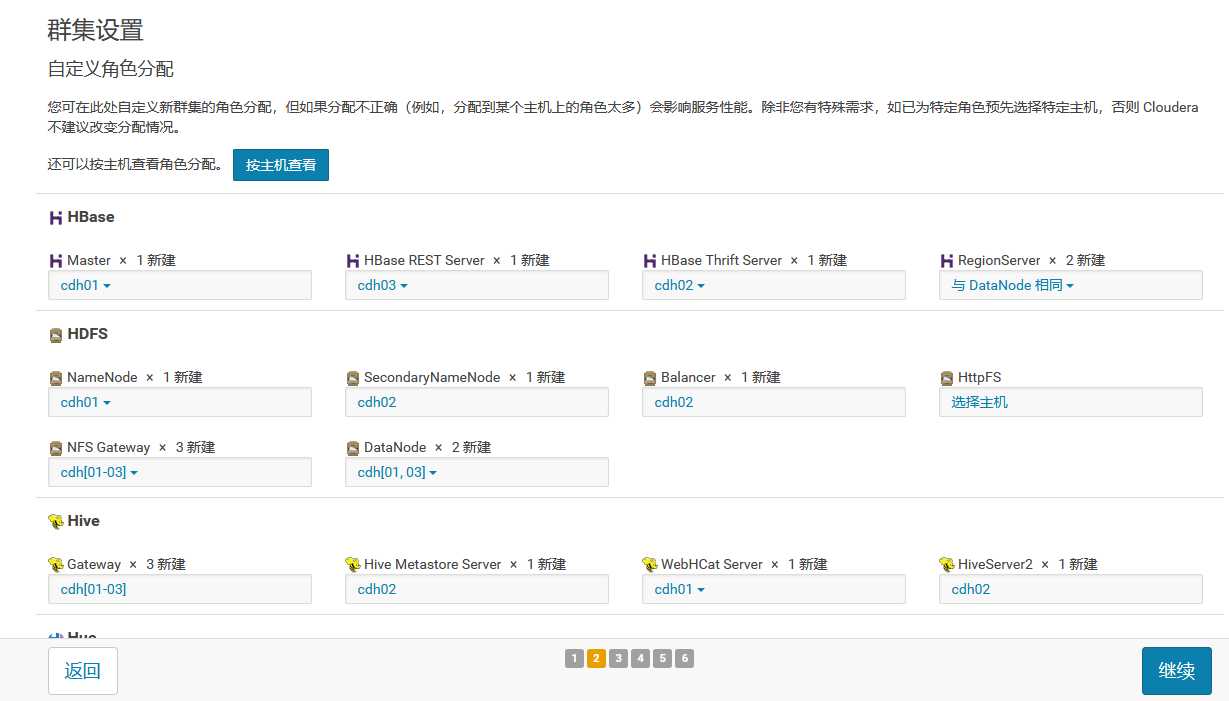This screenshot has height=701, width=1229.
Task: Click the 按主机查看 button
Action: click(281, 165)
